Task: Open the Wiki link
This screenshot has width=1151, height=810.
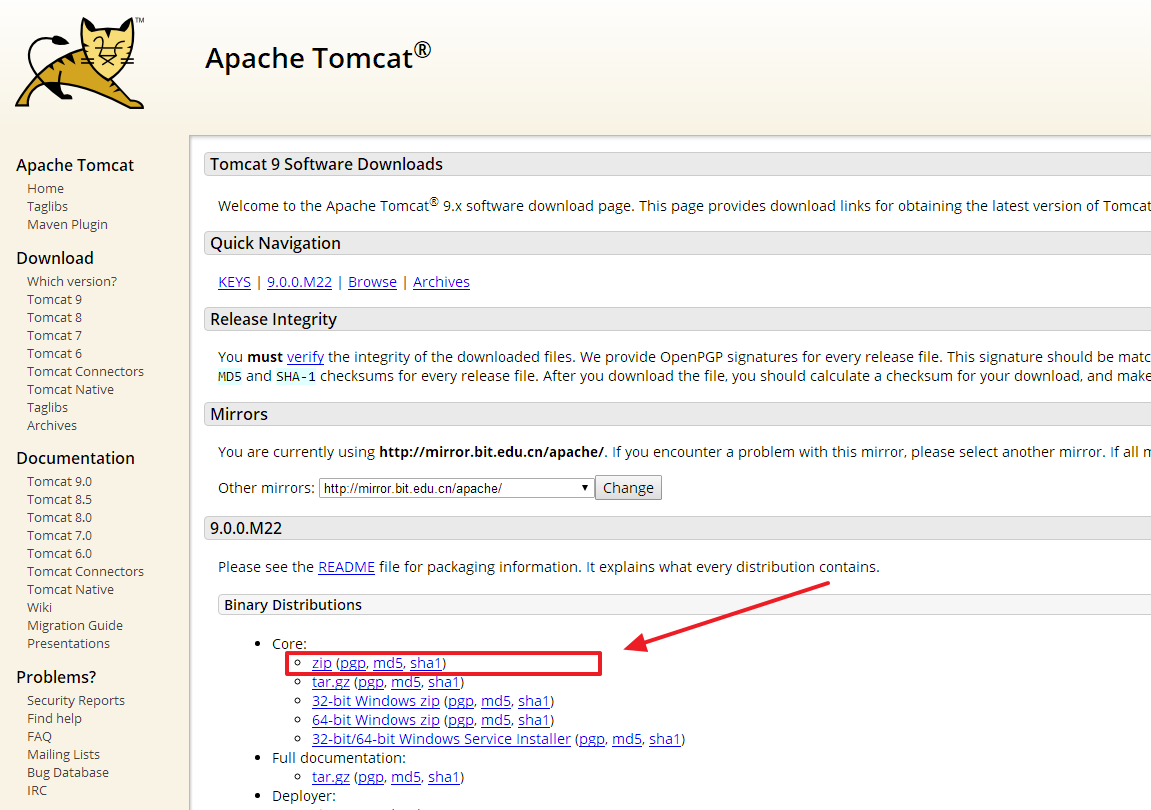Action: click(x=40, y=607)
